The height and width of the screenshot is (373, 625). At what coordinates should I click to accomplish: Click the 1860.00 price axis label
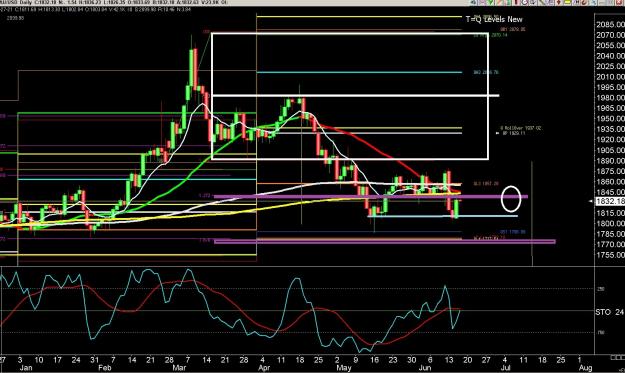click(x=610, y=182)
